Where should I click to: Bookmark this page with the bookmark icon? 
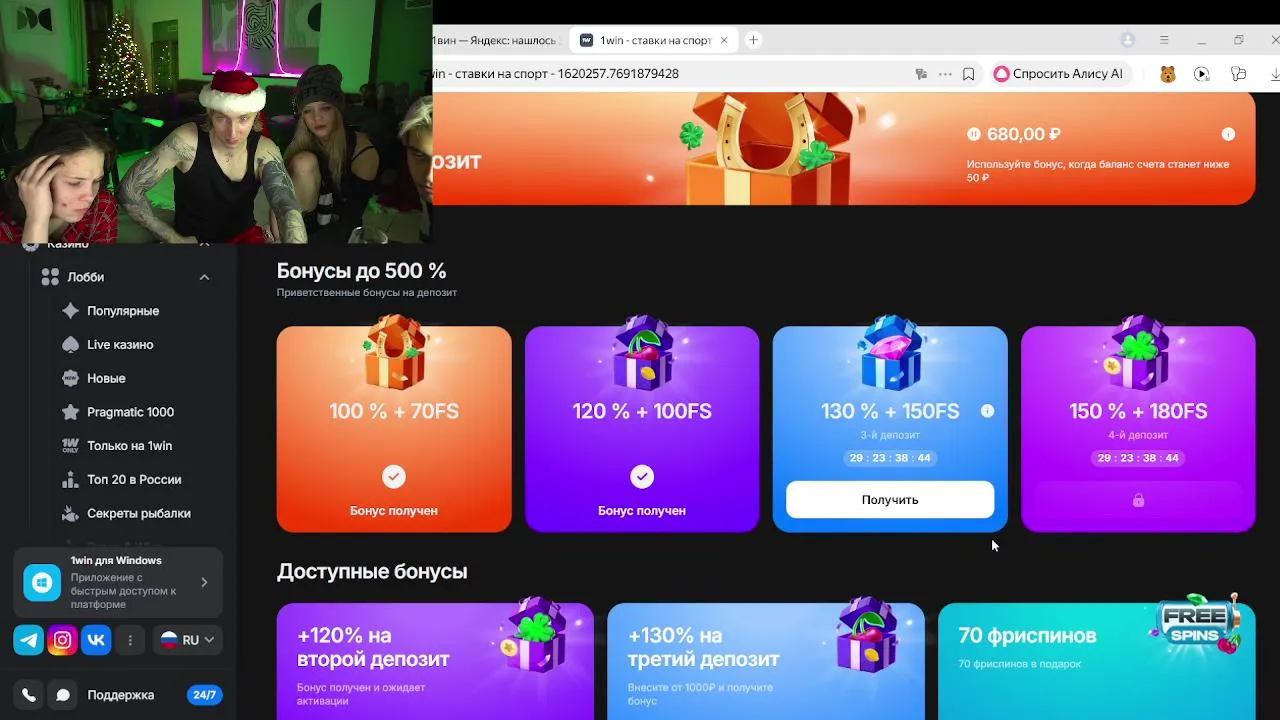(968, 74)
